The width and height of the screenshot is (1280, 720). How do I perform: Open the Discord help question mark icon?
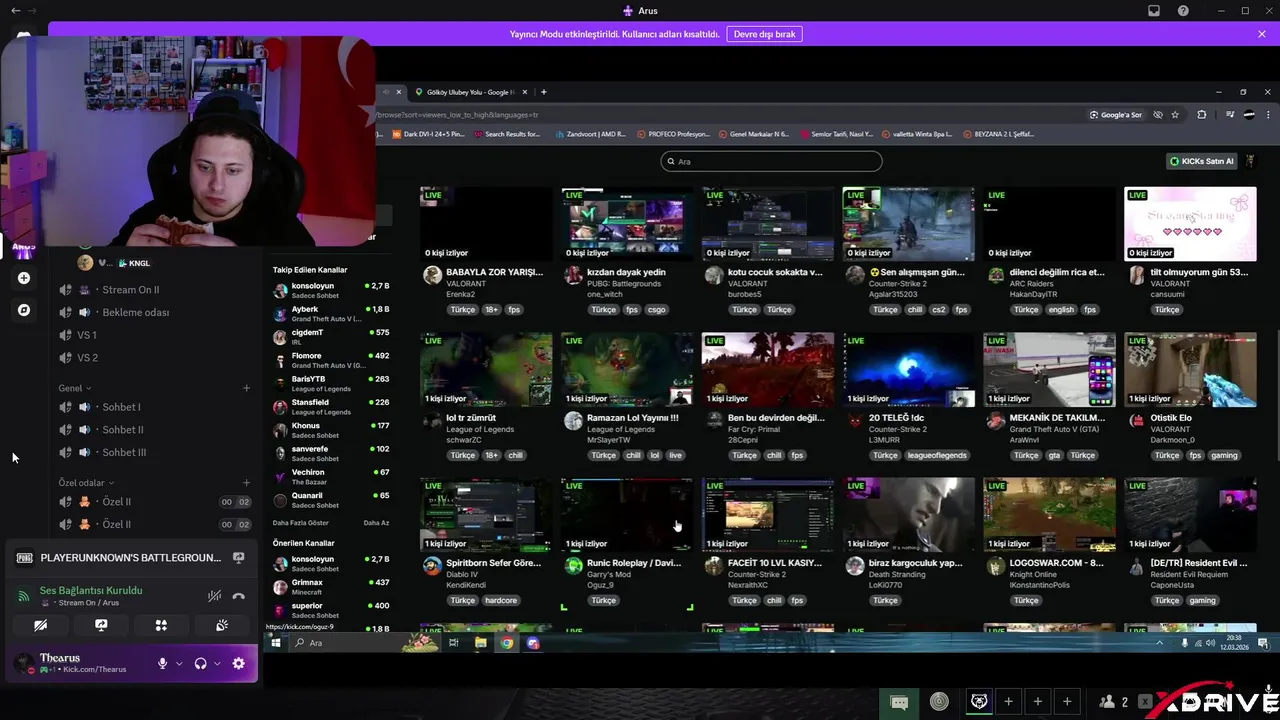[1183, 11]
